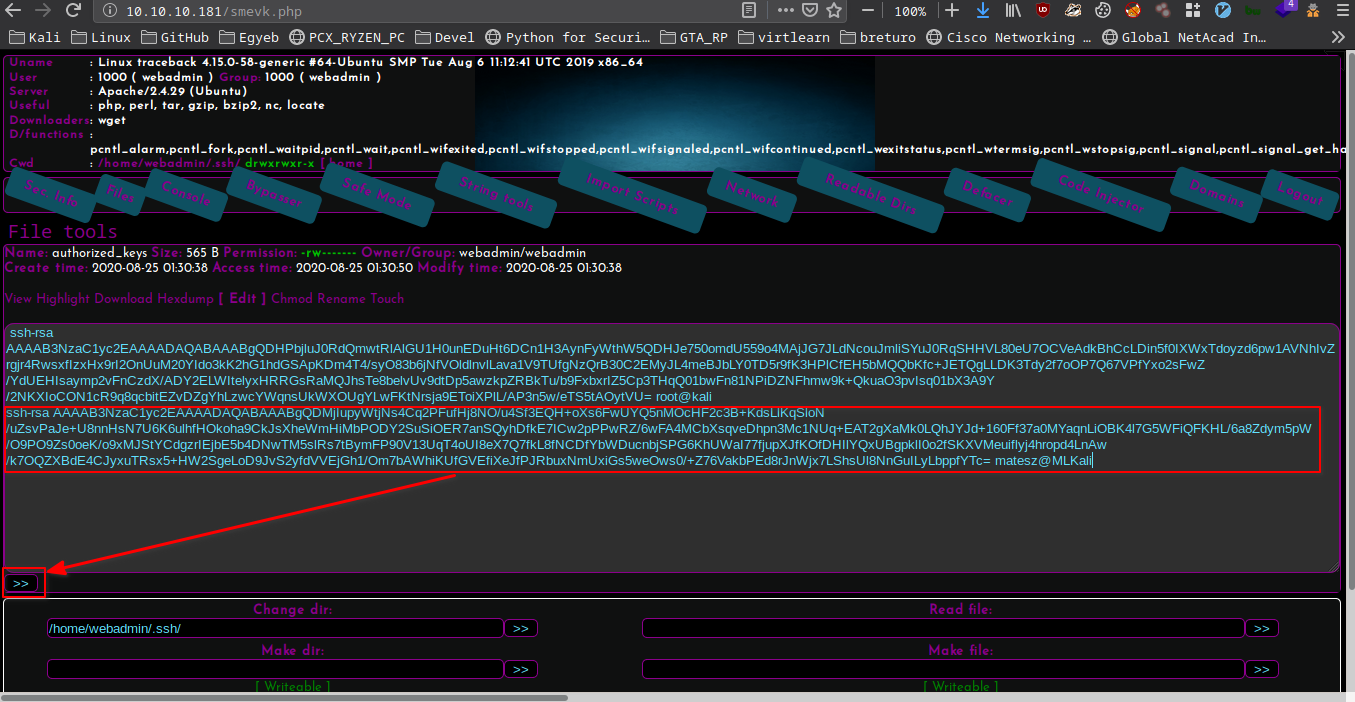Expand the Kali bookmarks folder
Screen dimensions: 1355x702
click(35, 37)
